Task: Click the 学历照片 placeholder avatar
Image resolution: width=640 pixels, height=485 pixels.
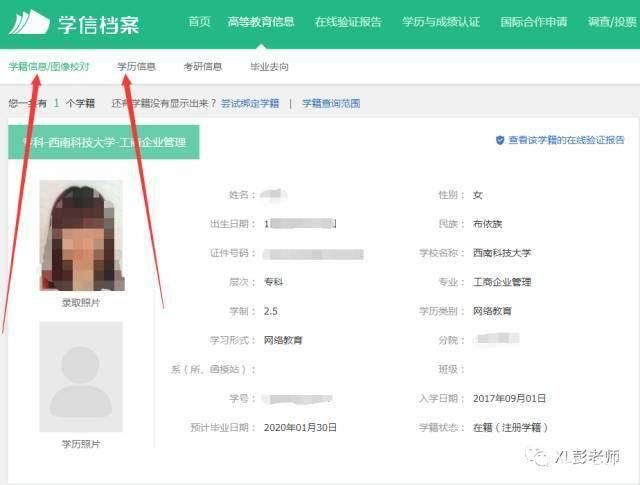Action: [x=81, y=377]
